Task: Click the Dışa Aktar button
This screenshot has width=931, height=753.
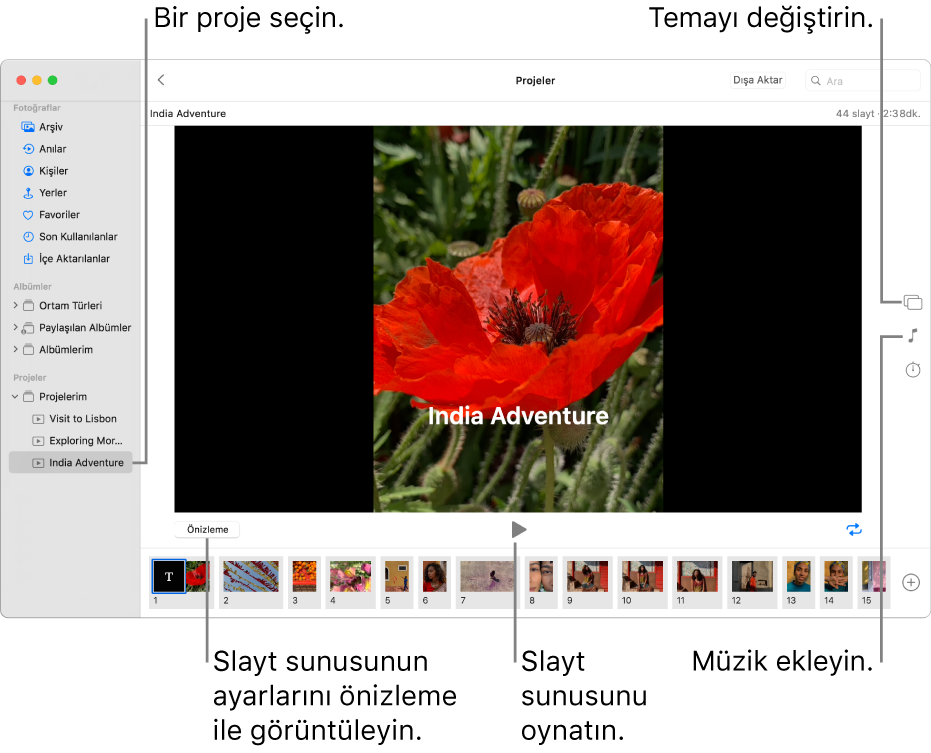Action: 757,79
